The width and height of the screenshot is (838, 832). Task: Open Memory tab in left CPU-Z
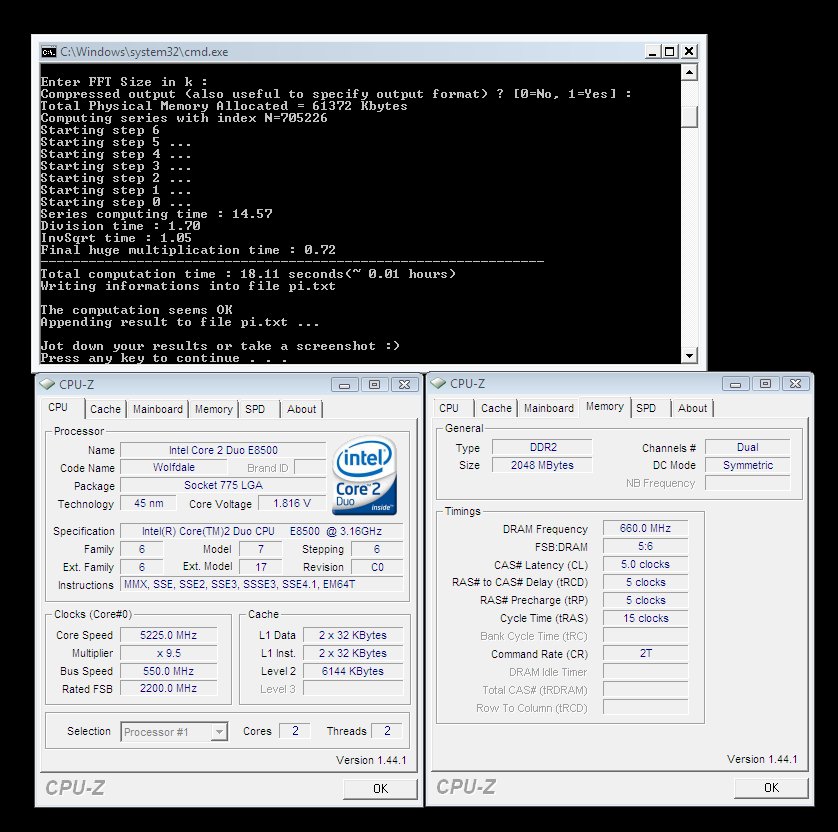[213, 409]
